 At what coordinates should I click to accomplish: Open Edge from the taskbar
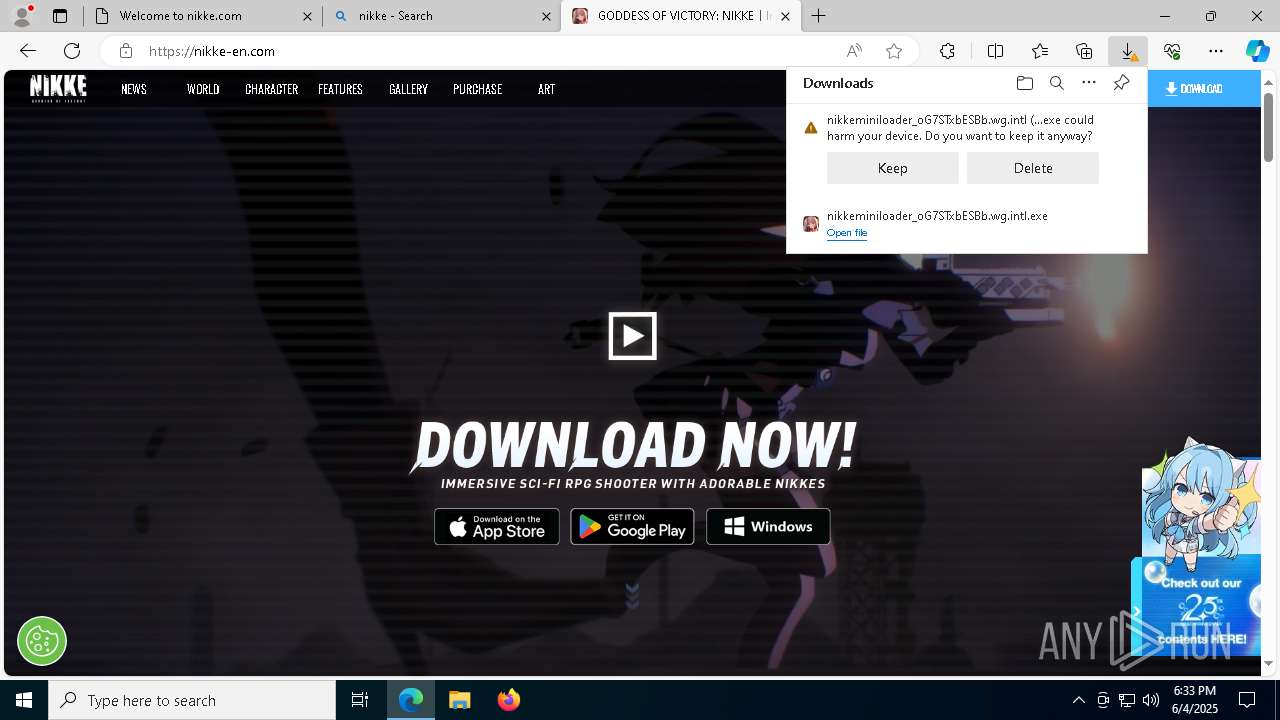tap(410, 700)
